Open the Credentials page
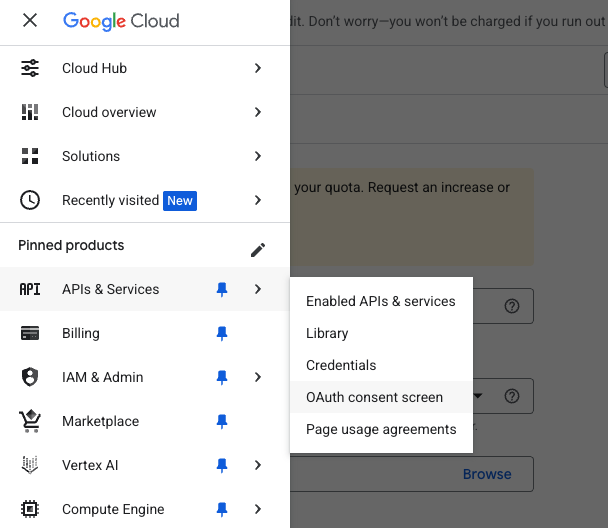The image size is (608, 528). point(381,365)
